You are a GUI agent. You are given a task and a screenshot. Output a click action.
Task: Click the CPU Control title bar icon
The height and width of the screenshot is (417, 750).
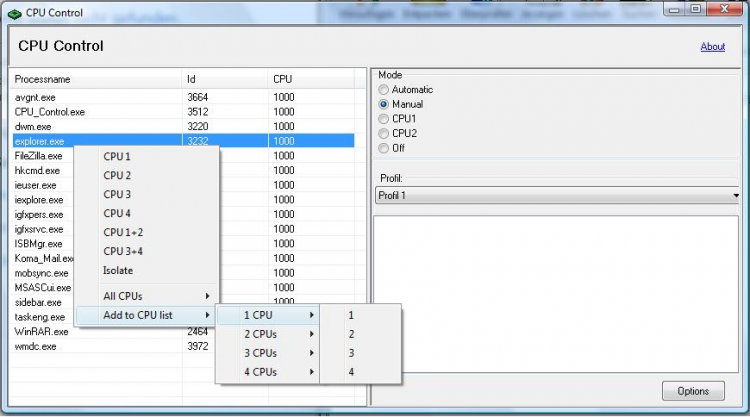(x=14, y=13)
